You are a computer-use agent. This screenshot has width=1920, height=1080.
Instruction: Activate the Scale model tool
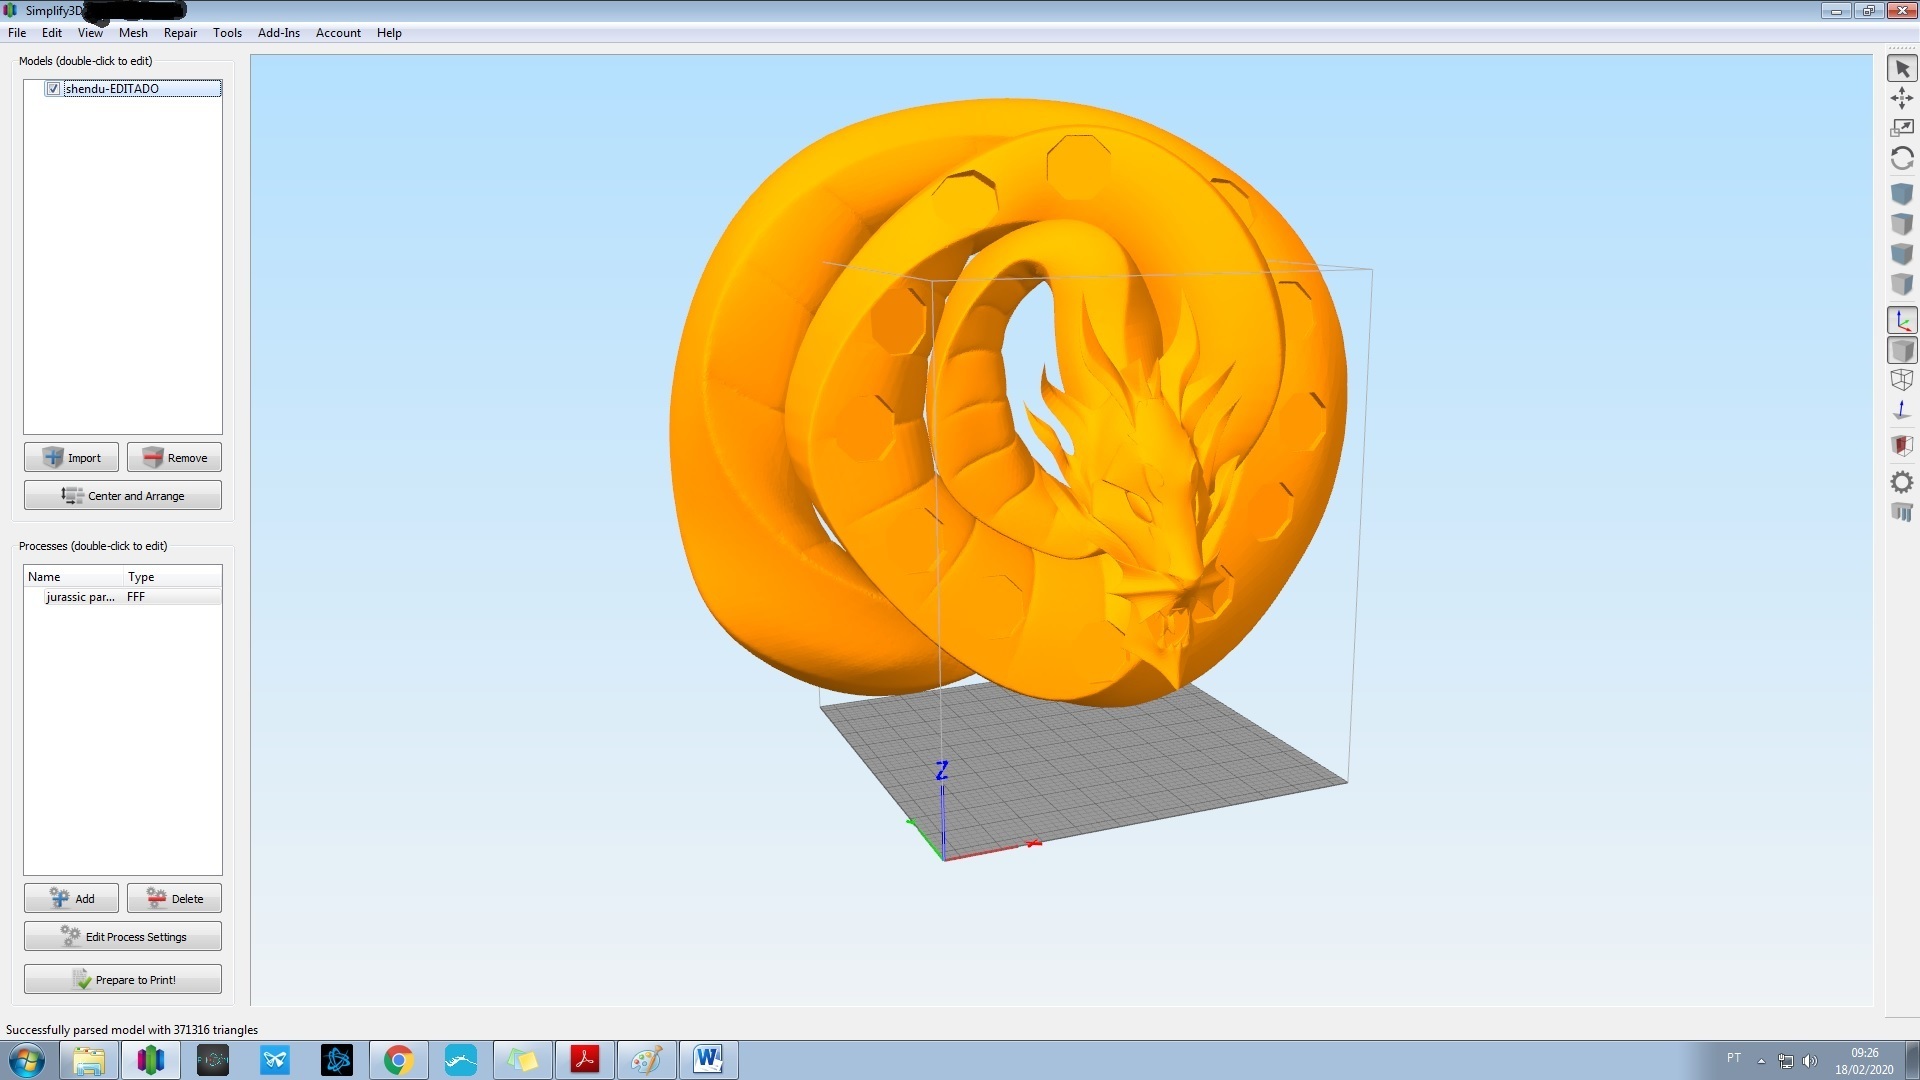tap(1902, 127)
